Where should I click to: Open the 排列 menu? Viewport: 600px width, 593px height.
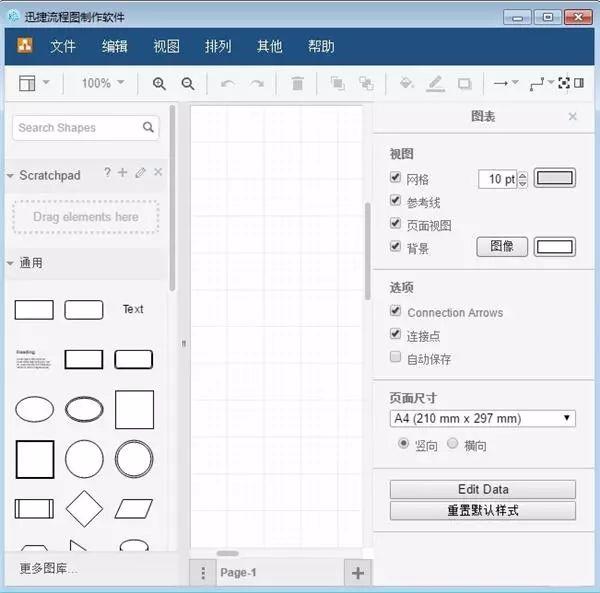pos(218,46)
